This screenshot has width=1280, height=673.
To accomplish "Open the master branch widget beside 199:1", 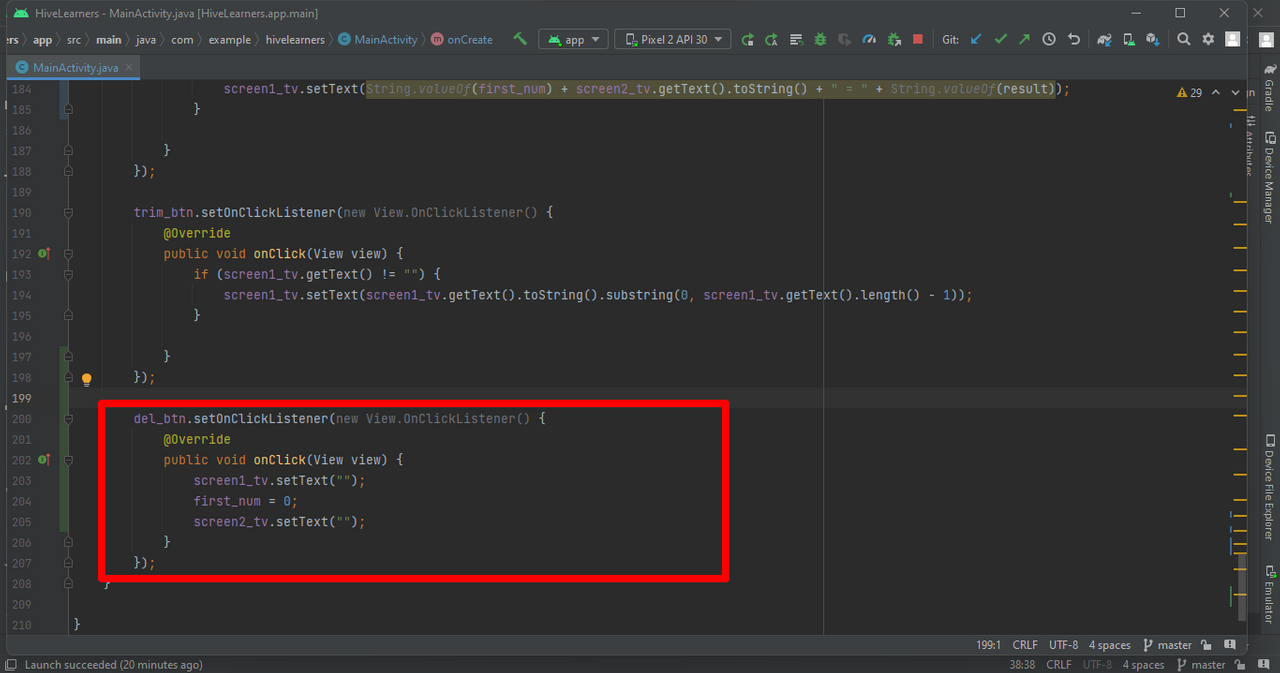I will (1168, 645).
